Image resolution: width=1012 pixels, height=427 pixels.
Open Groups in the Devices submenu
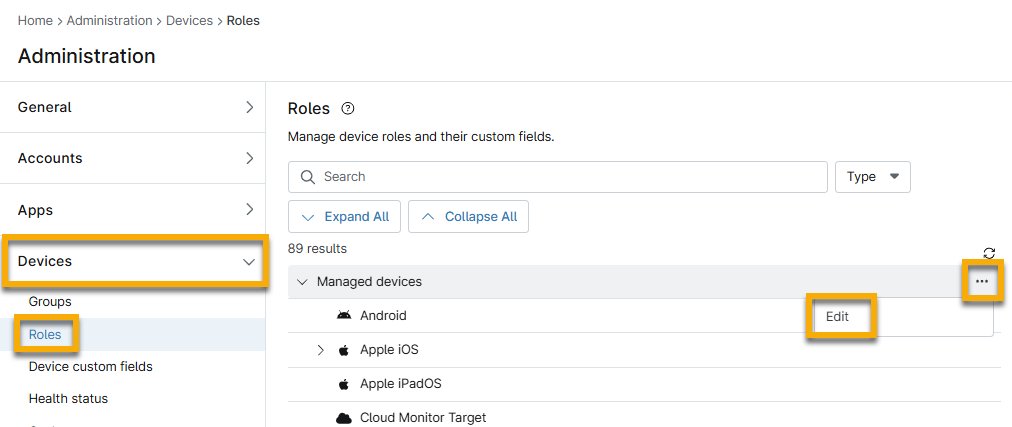(x=50, y=301)
